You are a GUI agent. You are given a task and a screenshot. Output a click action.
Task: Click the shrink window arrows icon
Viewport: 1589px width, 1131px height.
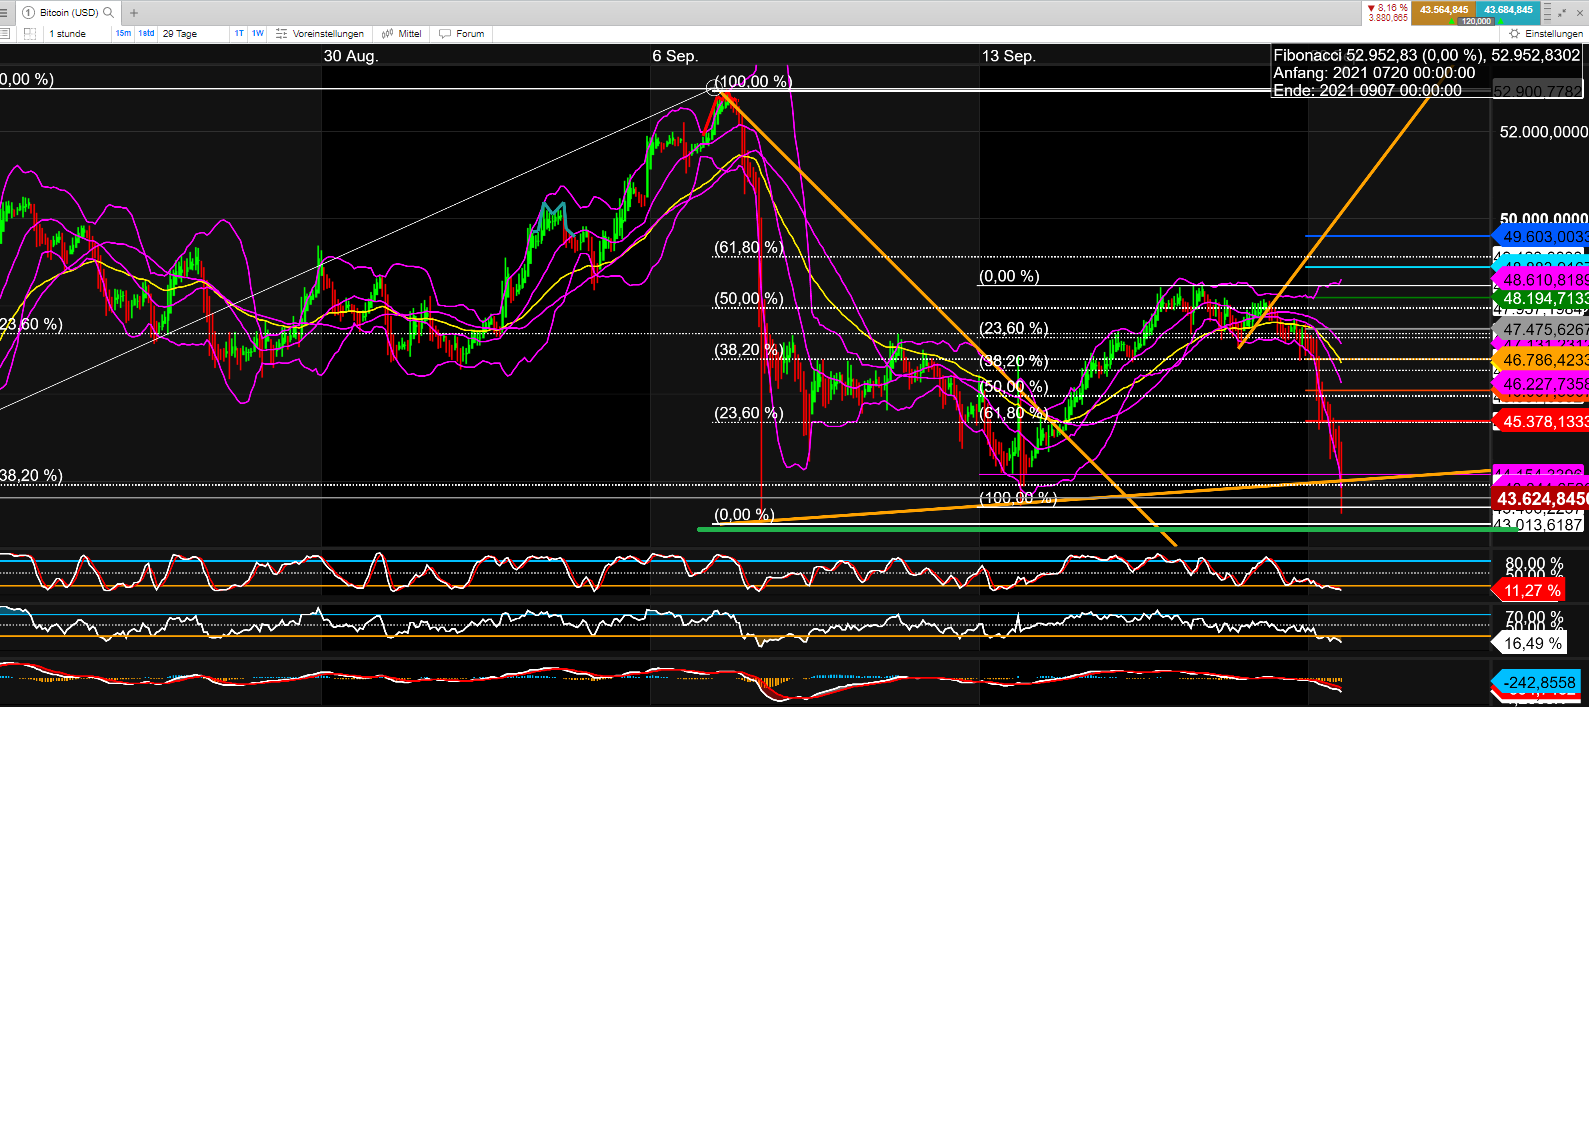point(1562,13)
